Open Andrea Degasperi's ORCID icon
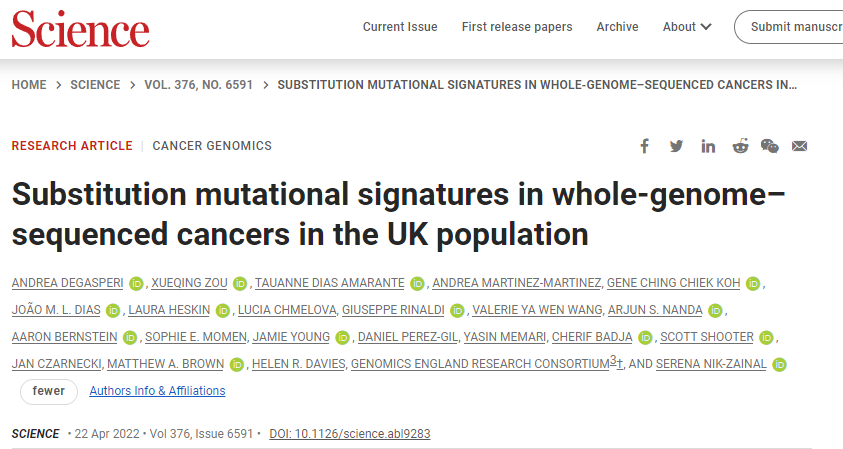The image size is (843, 449). (136, 284)
